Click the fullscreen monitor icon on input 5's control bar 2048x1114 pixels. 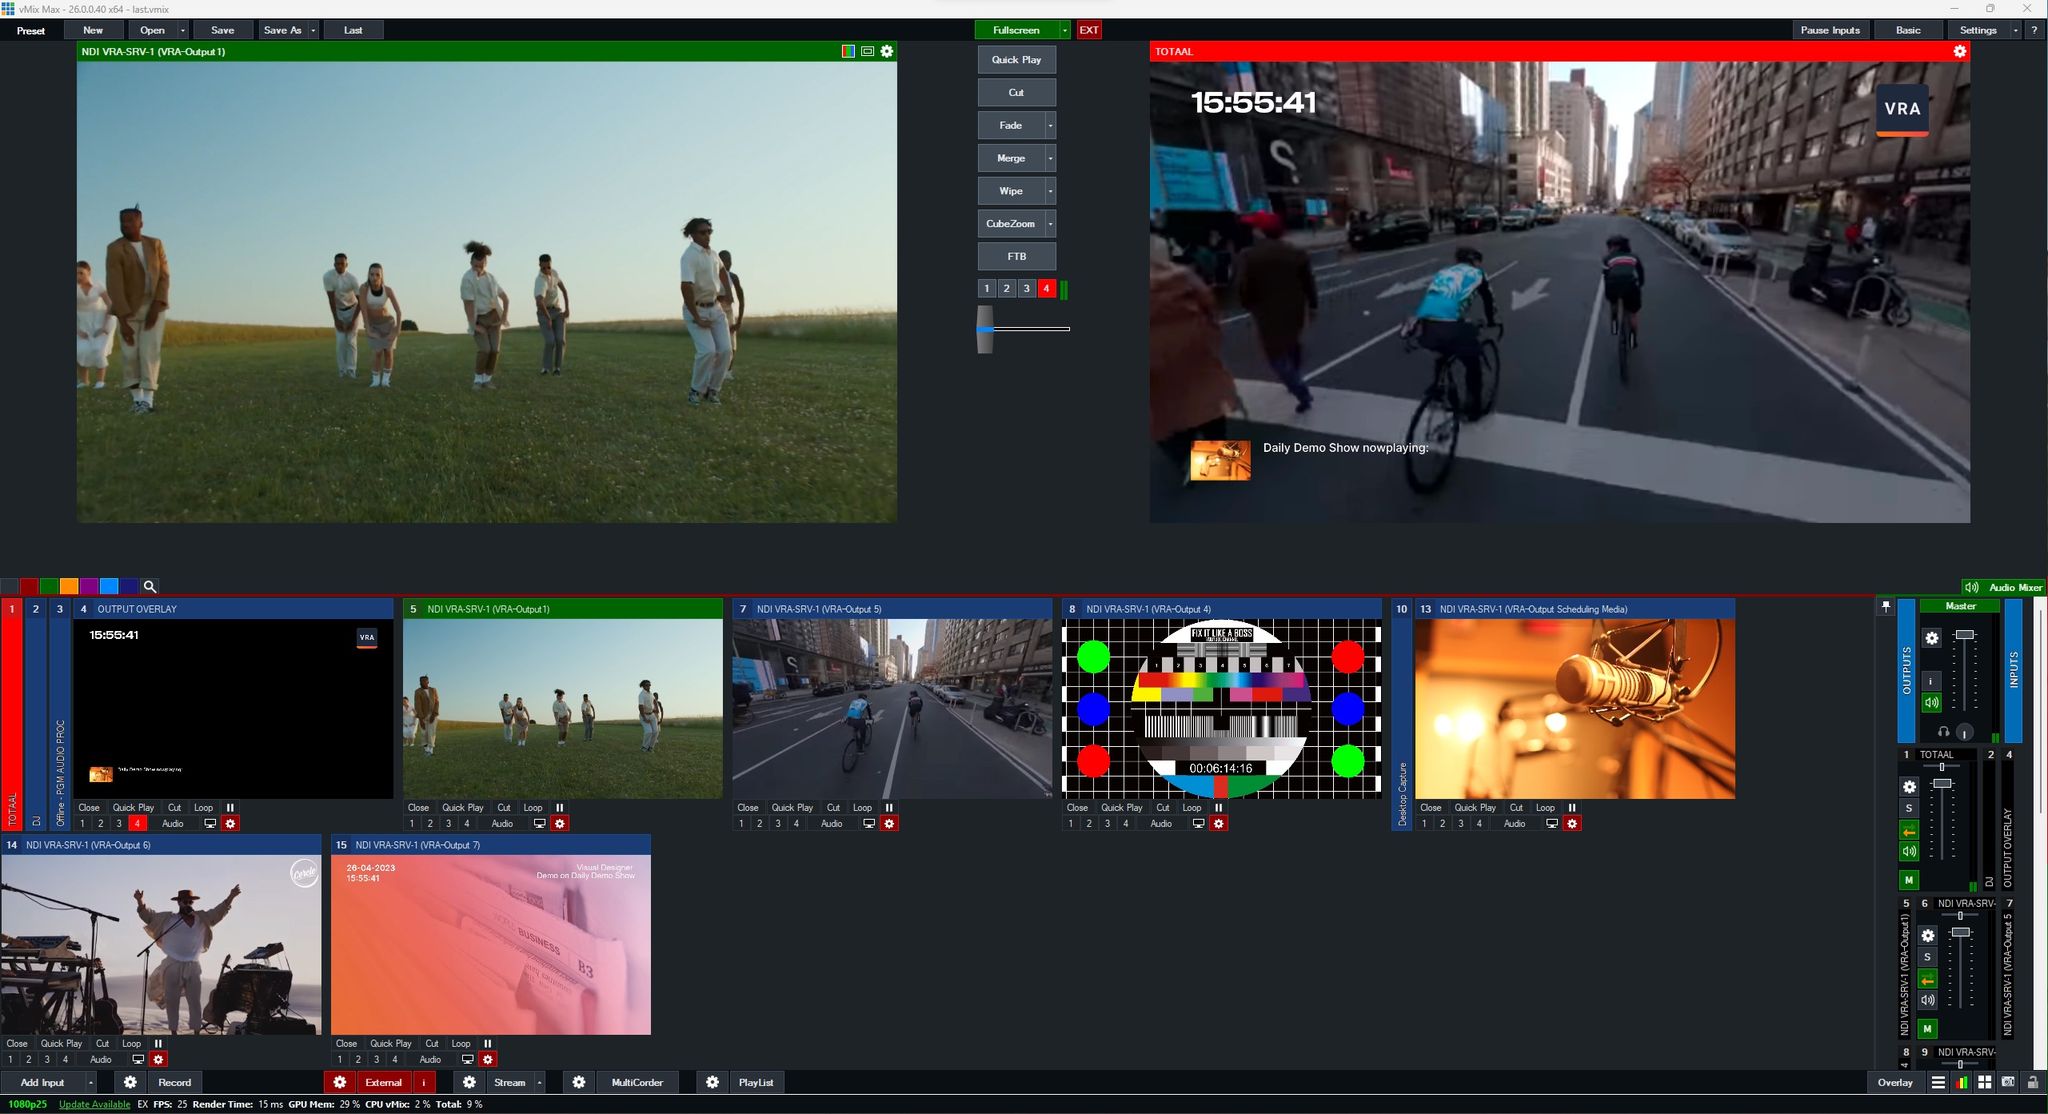pyautogui.click(x=541, y=823)
